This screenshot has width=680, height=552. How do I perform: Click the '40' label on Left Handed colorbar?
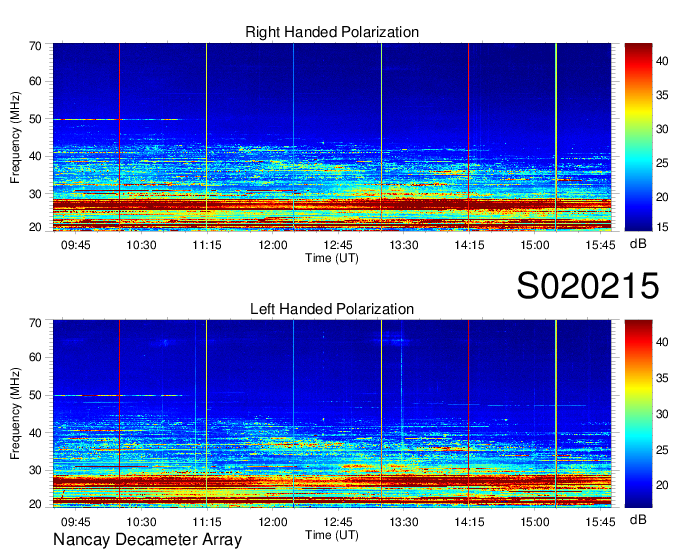662,342
